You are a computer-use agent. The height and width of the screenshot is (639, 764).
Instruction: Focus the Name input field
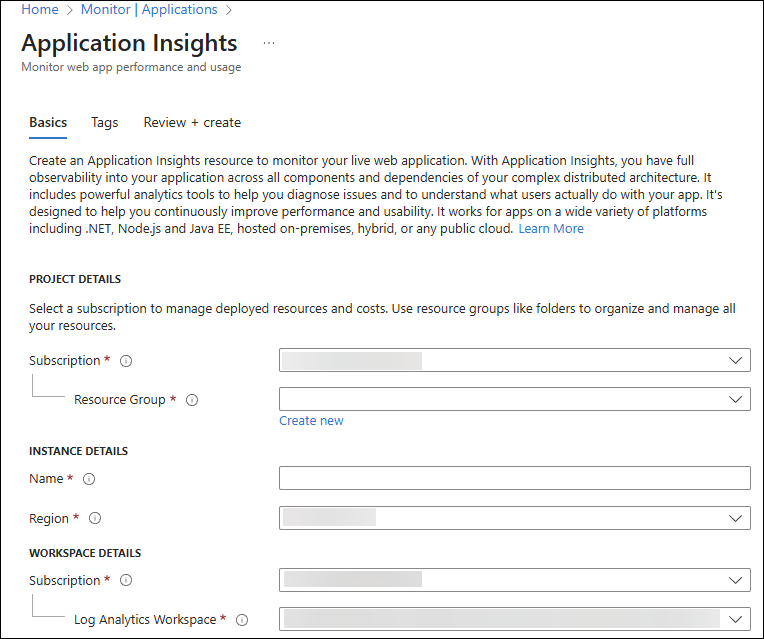click(x=515, y=478)
